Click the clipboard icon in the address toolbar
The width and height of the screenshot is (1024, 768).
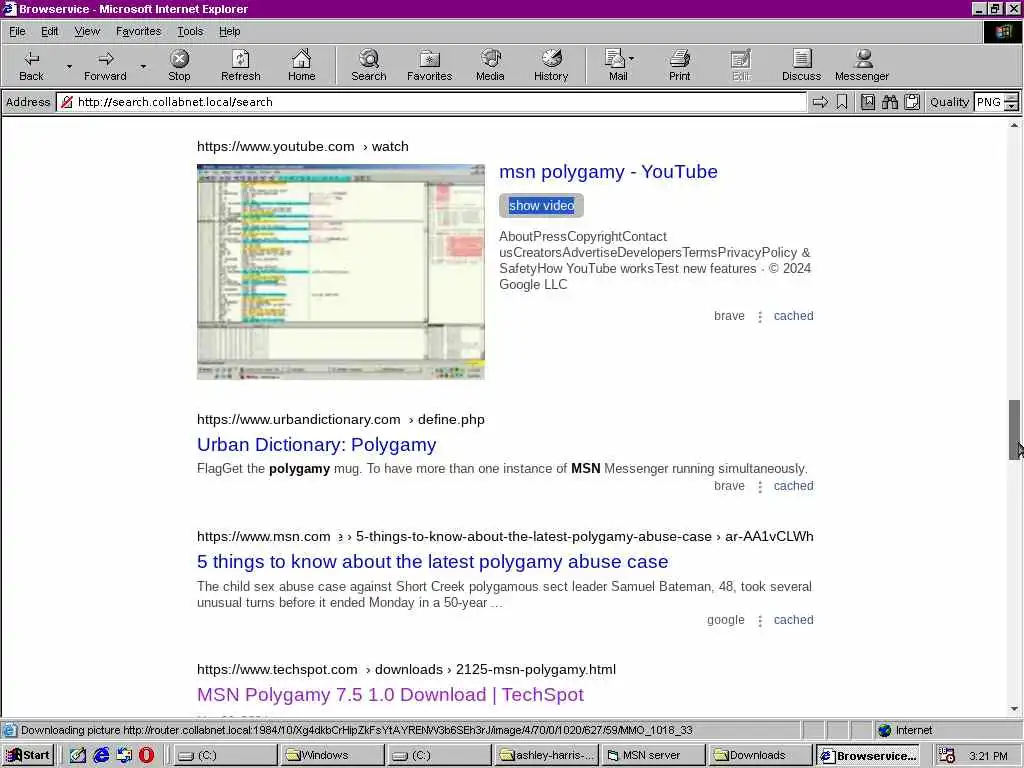click(x=912, y=102)
